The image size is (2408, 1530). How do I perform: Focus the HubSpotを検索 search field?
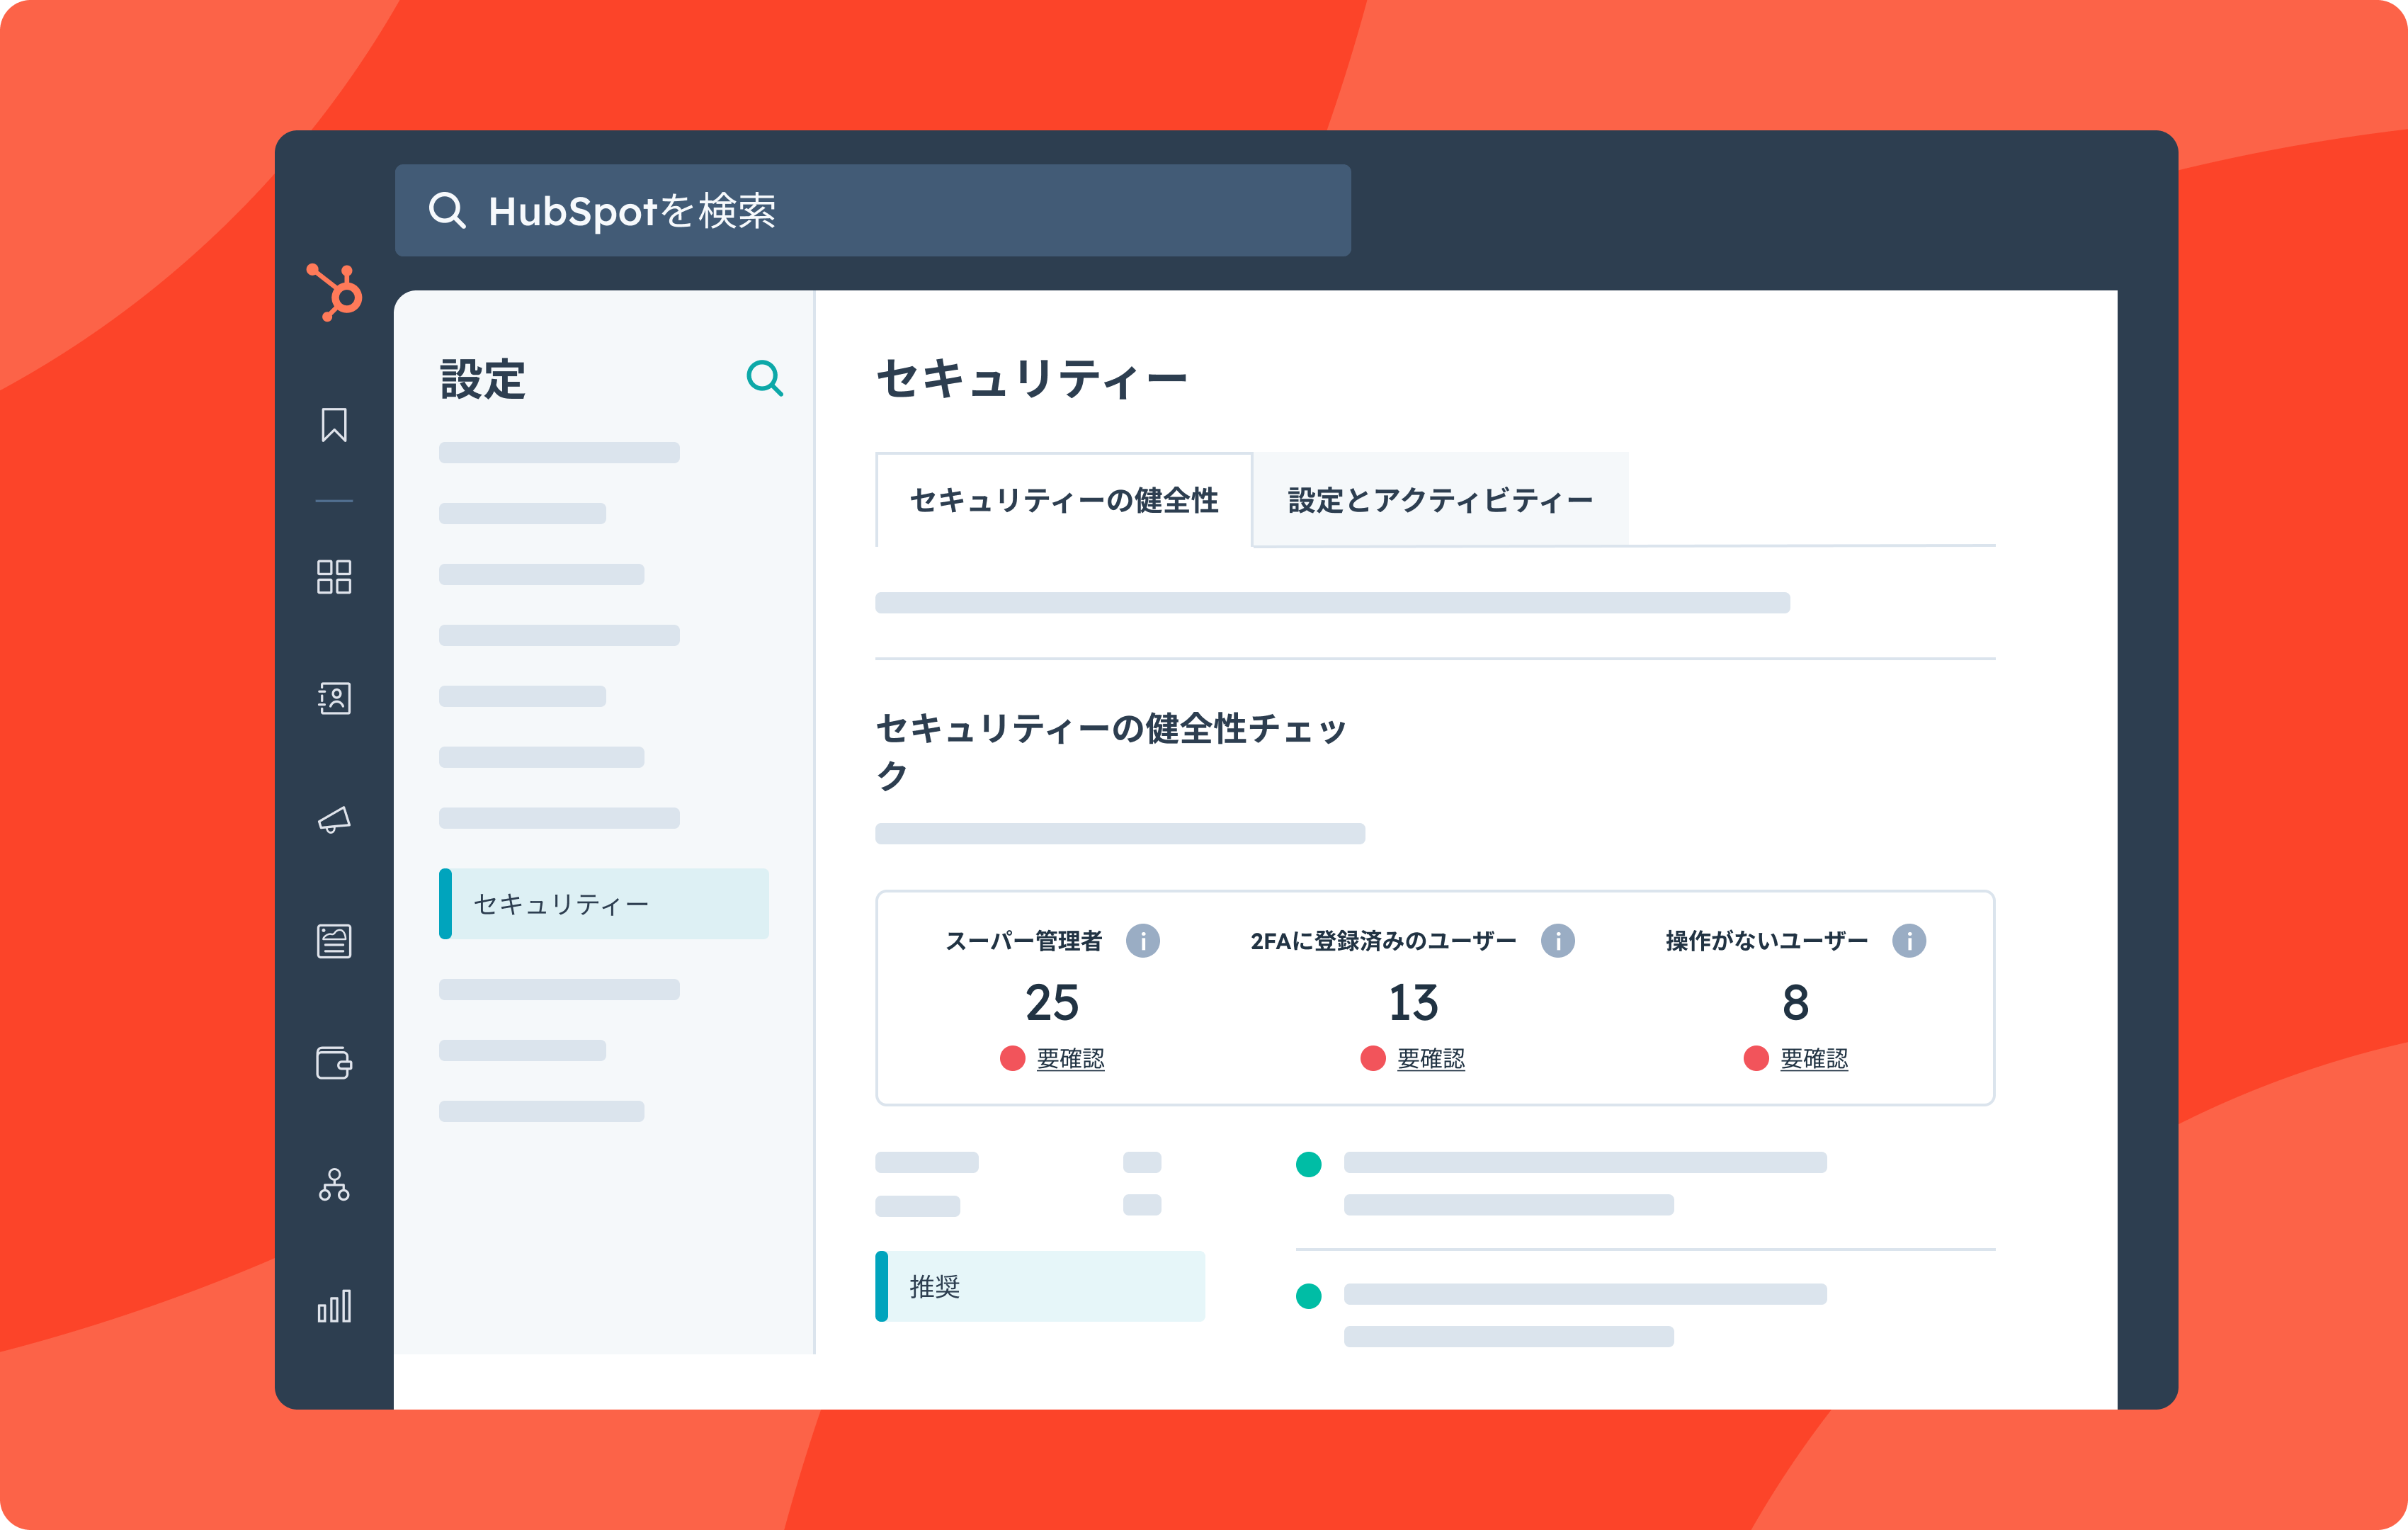coord(873,210)
